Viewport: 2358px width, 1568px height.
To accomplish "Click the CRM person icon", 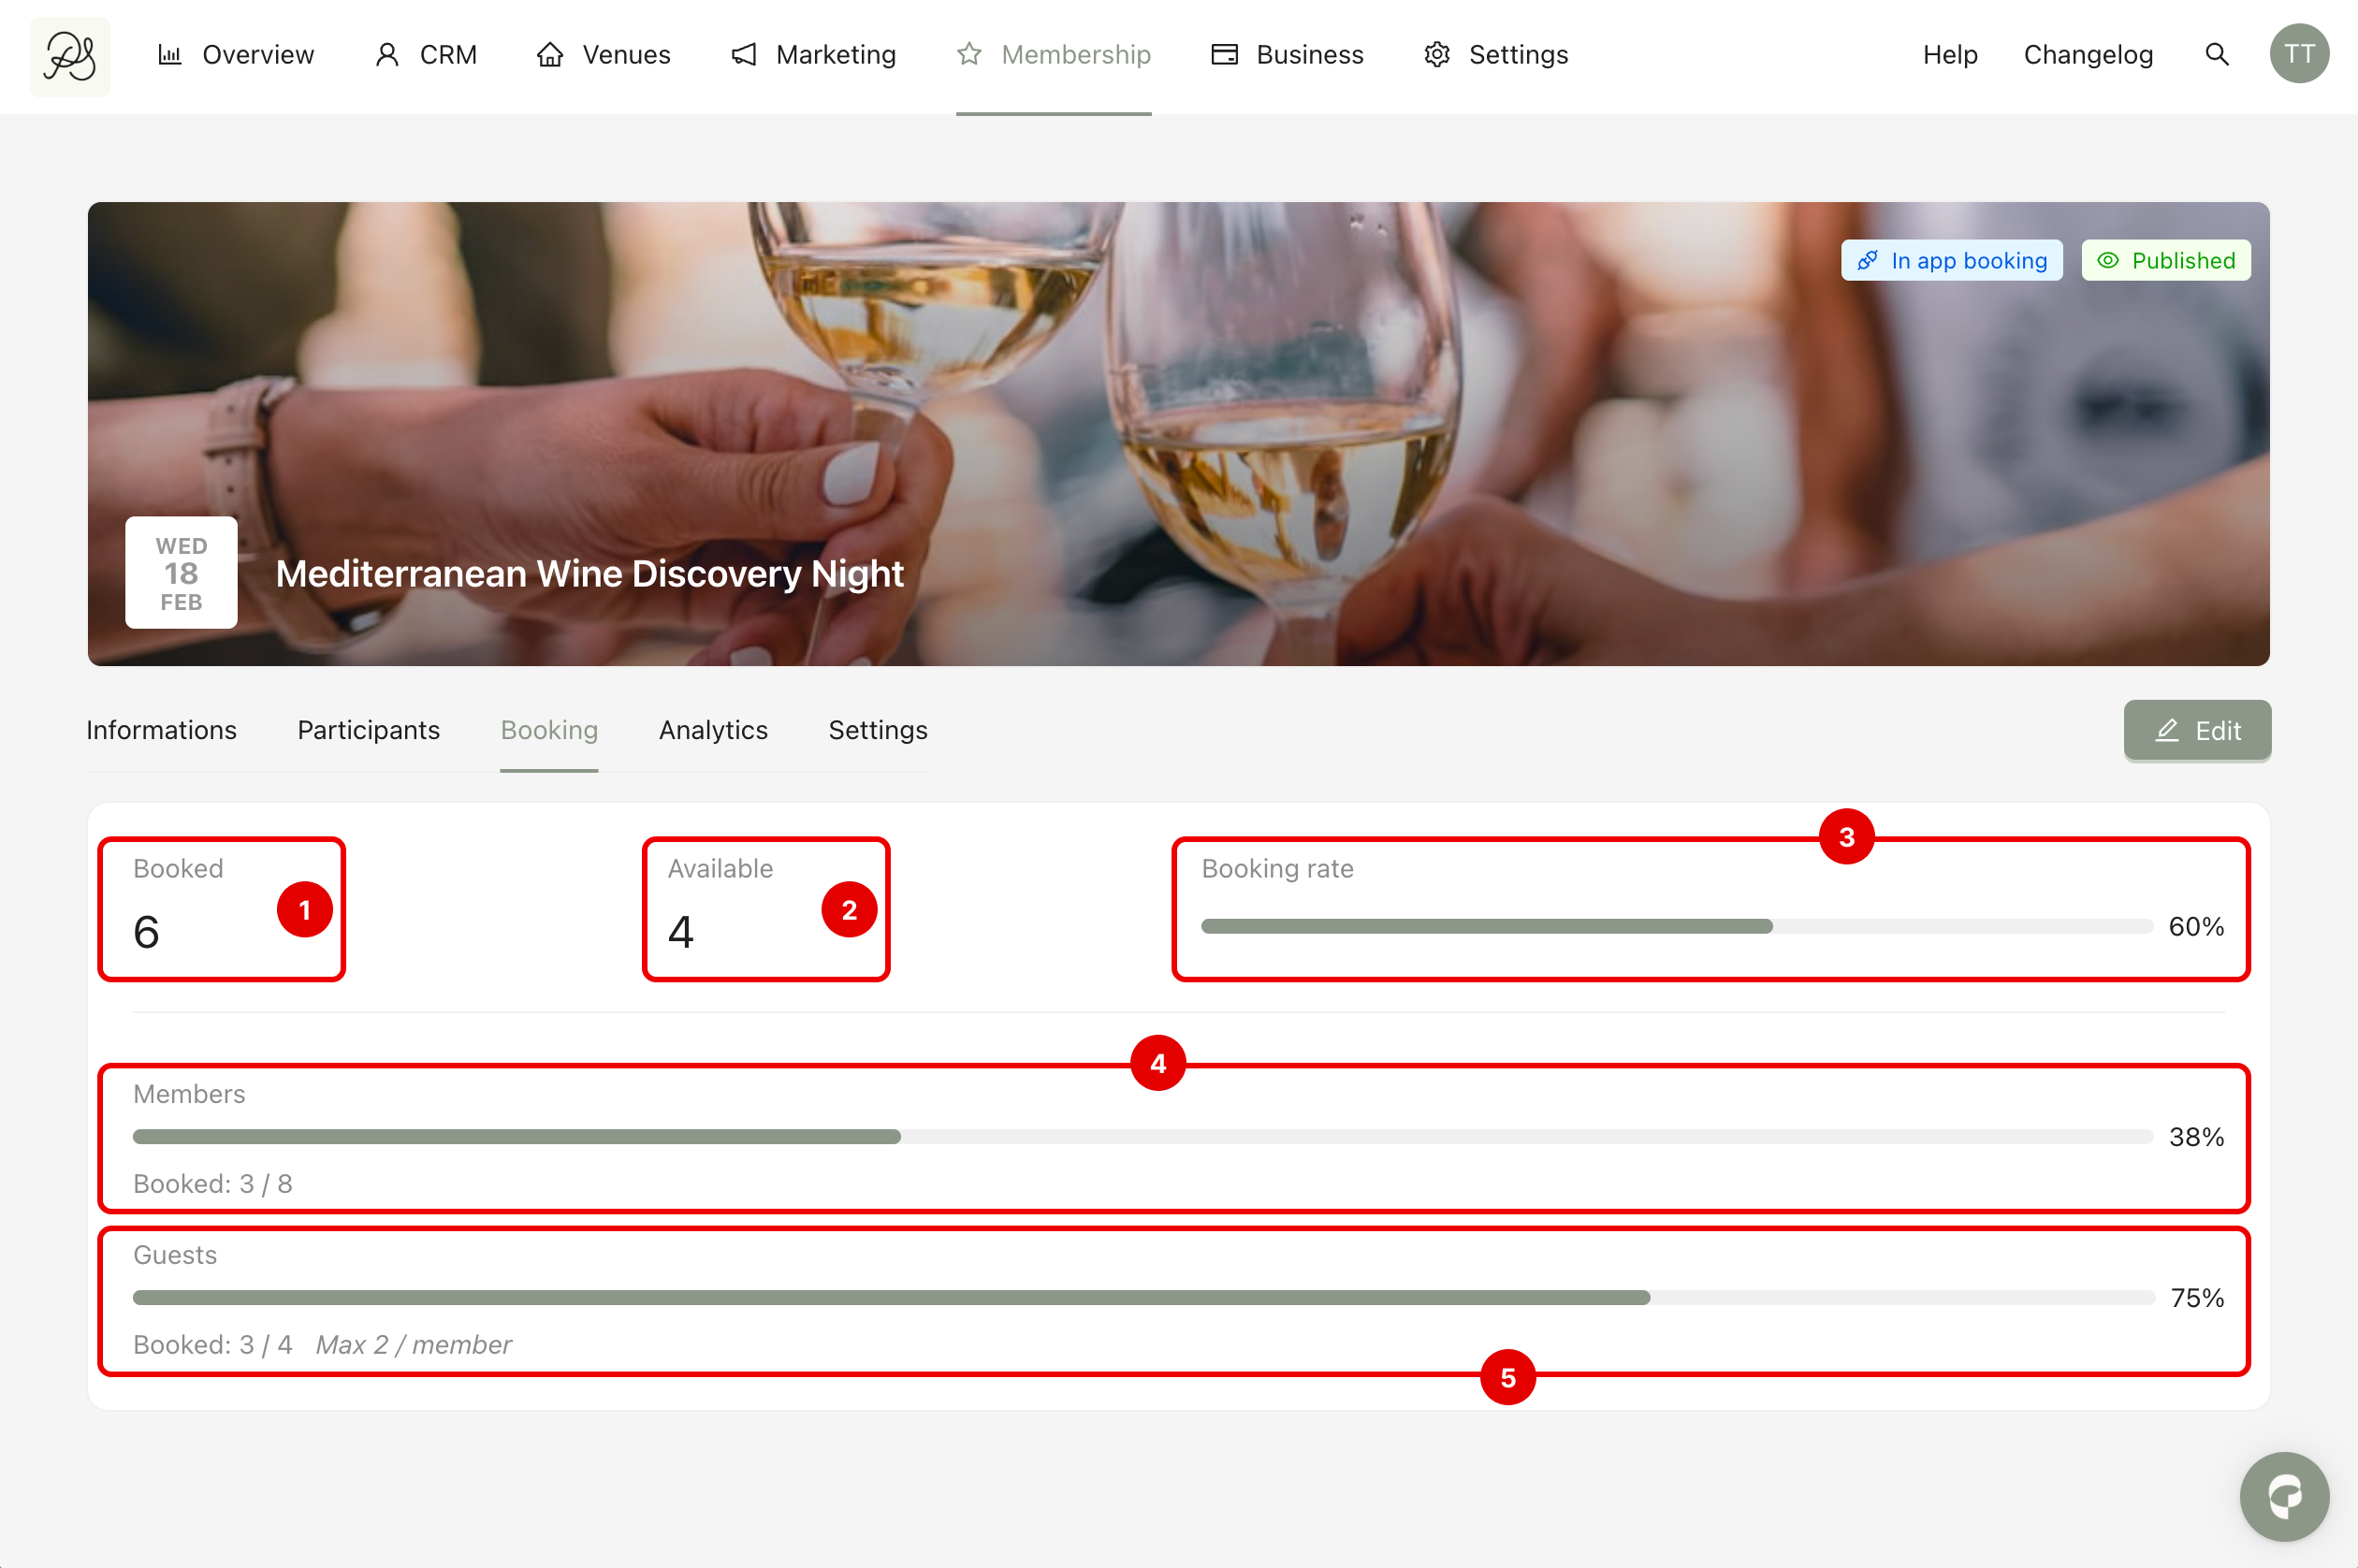I will [387, 55].
